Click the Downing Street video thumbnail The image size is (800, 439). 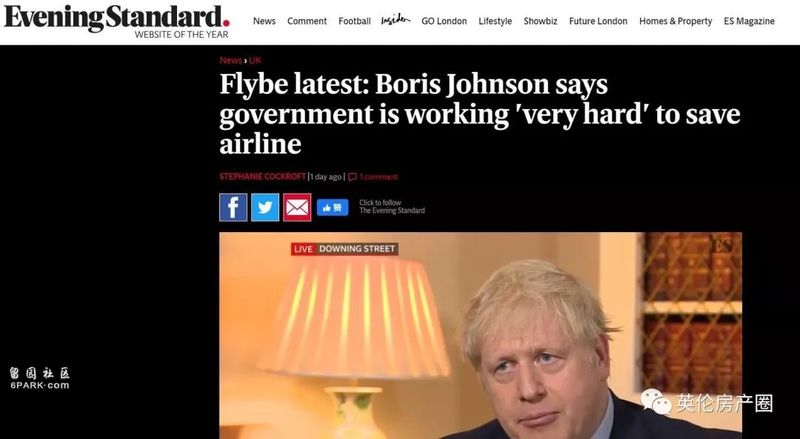481,335
